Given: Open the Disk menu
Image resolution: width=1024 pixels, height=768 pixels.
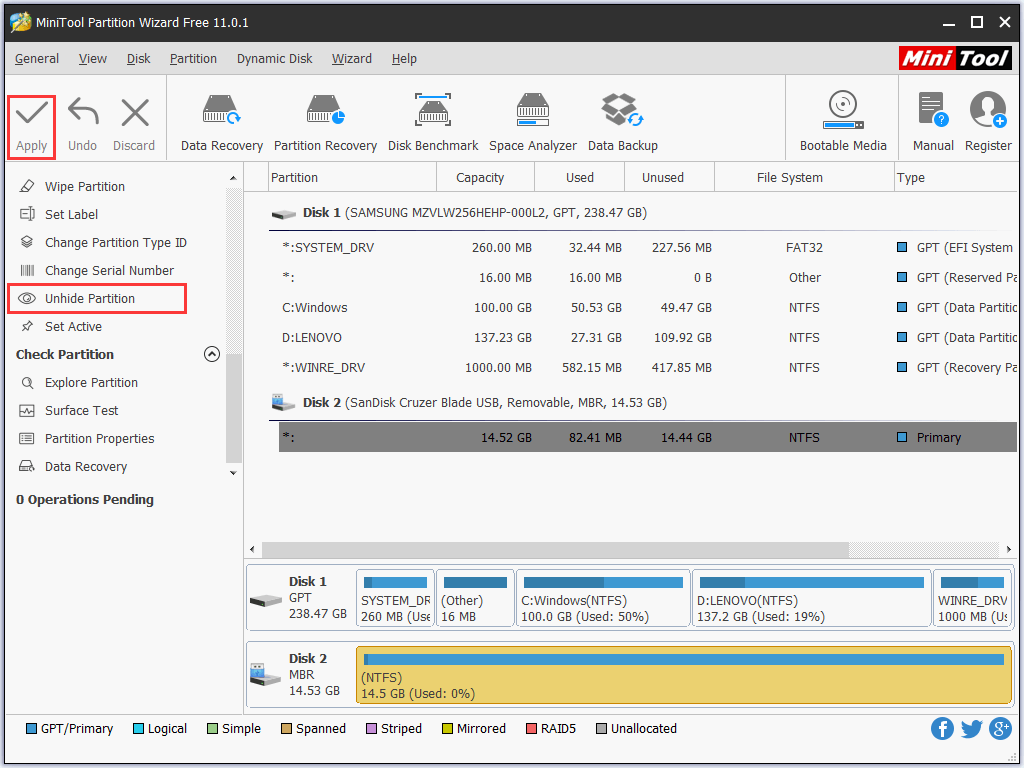Looking at the screenshot, I should click(138, 59).
